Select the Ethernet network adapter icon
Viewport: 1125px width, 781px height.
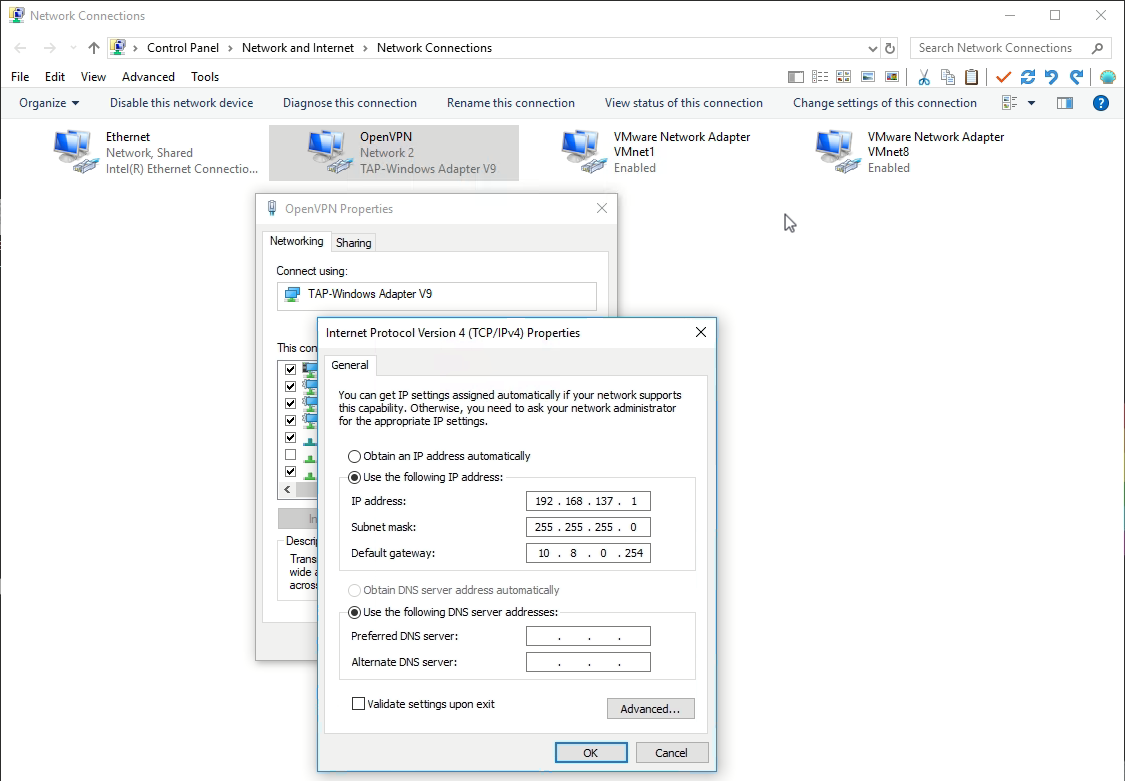pyautogui.click(x=75, y=151)
